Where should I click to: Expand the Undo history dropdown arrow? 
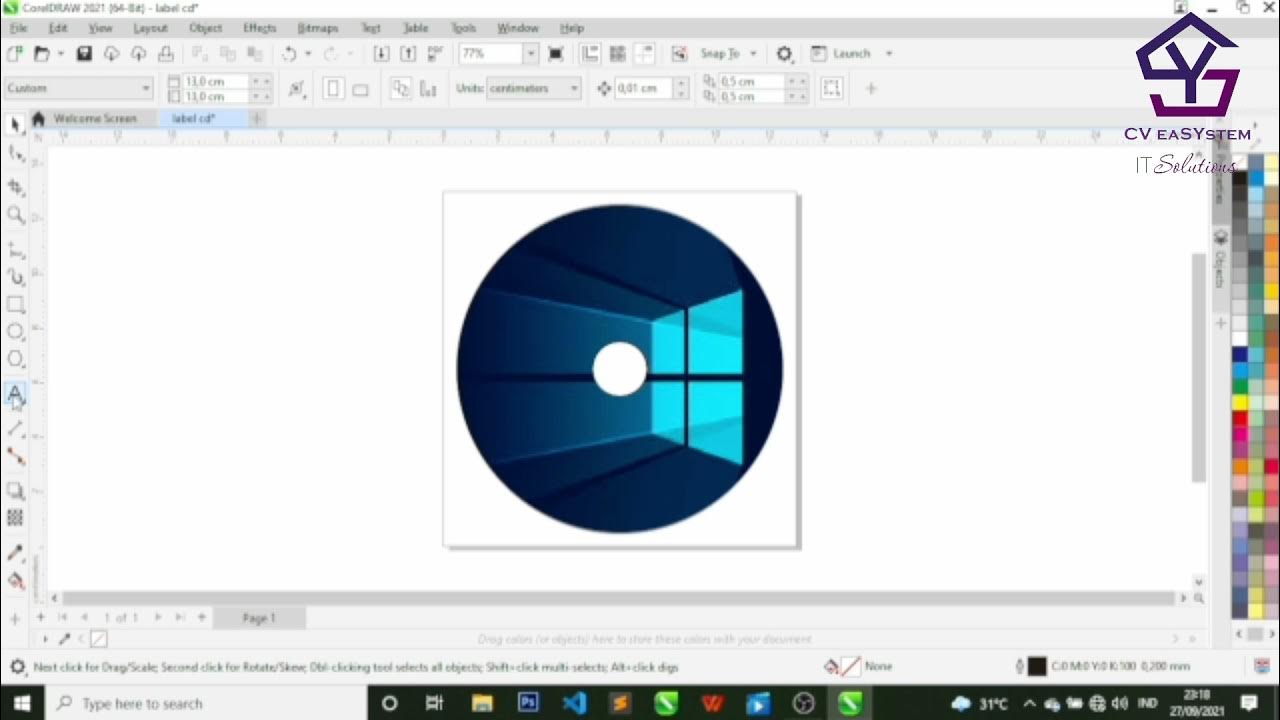pyautogui.click(x=307, y=53)
